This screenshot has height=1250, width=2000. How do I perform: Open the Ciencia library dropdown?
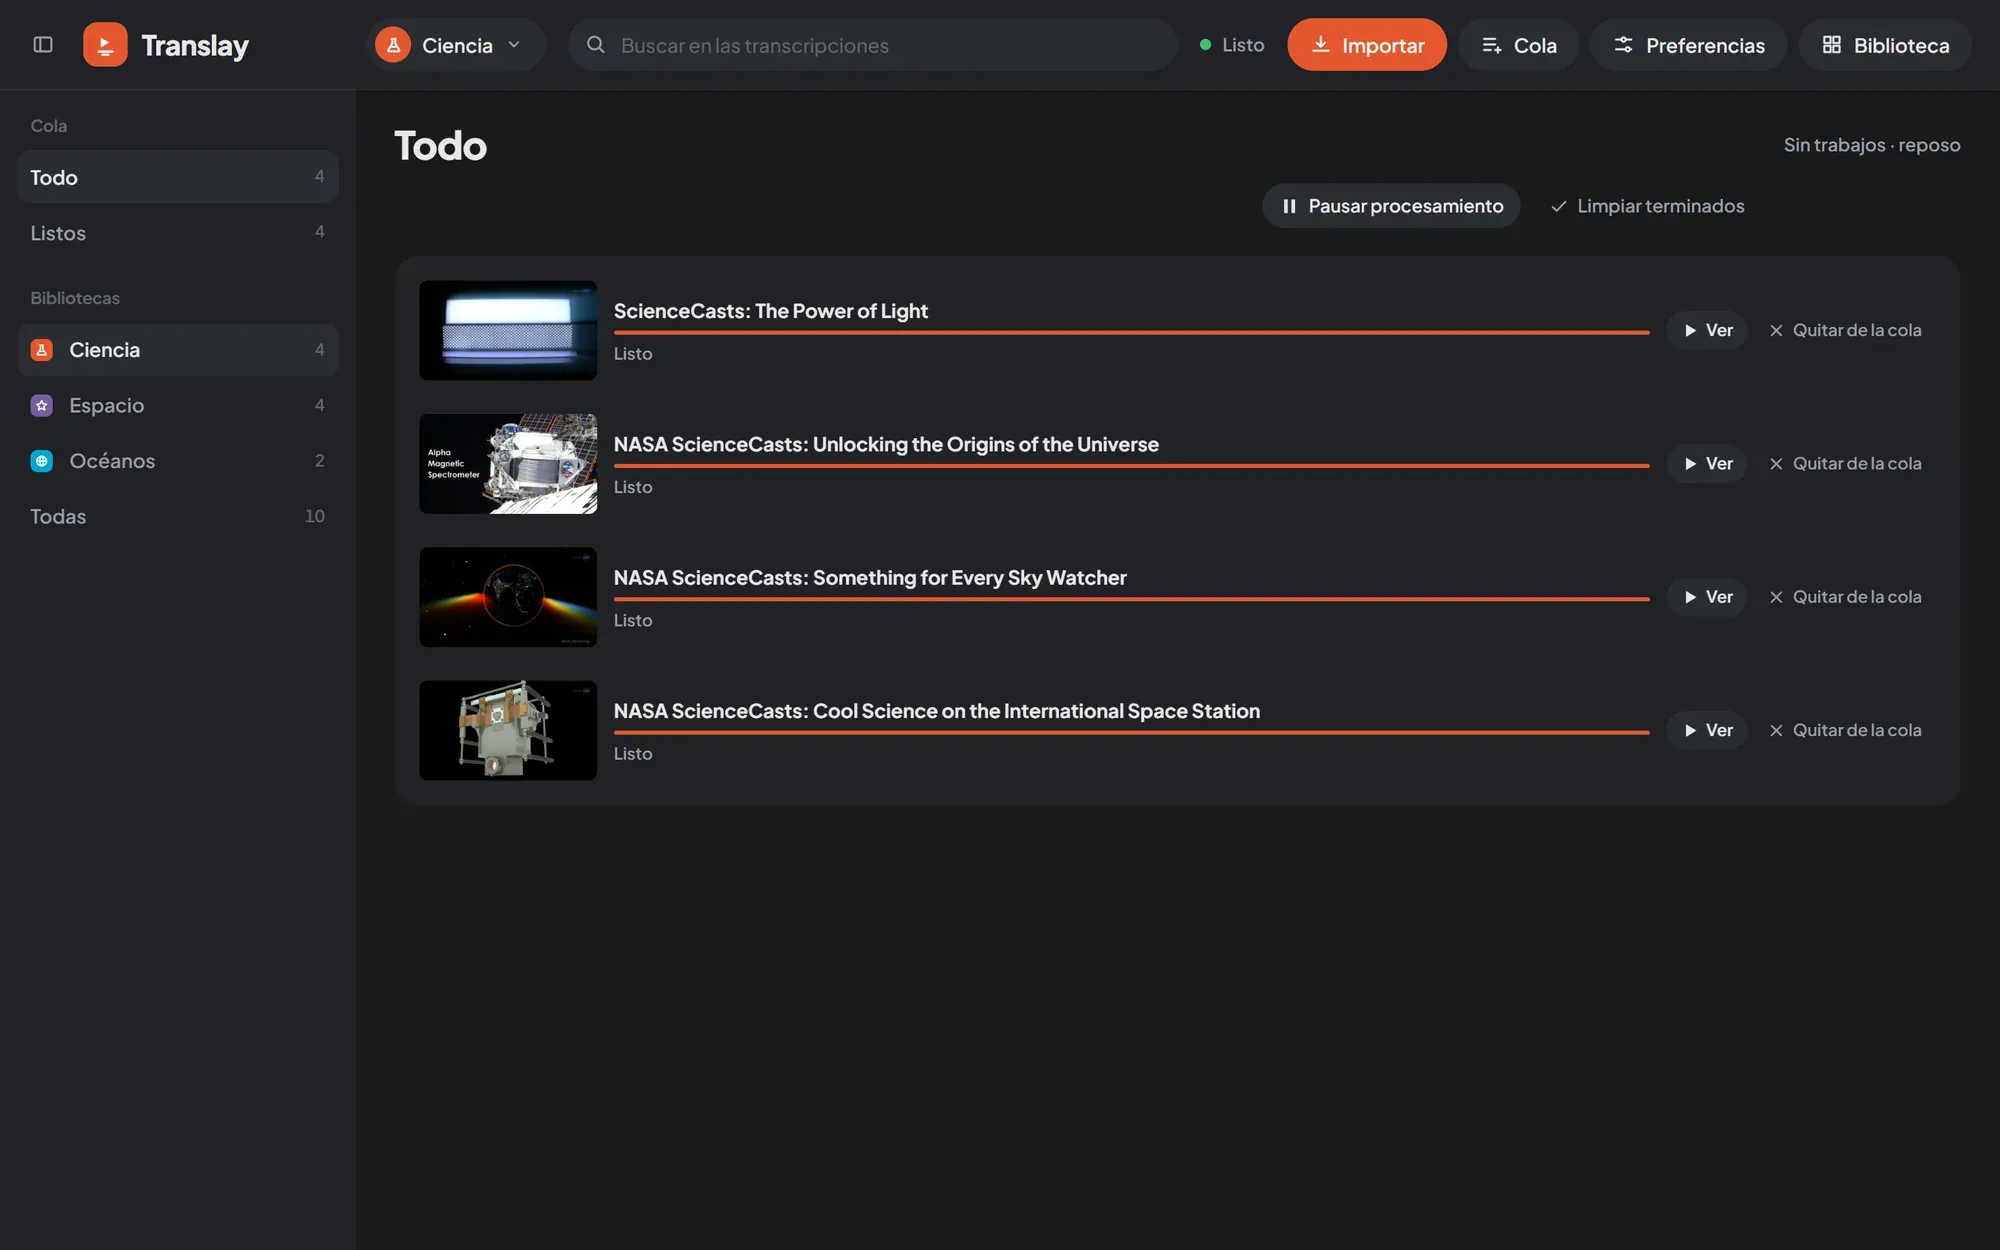pos(456,45)
